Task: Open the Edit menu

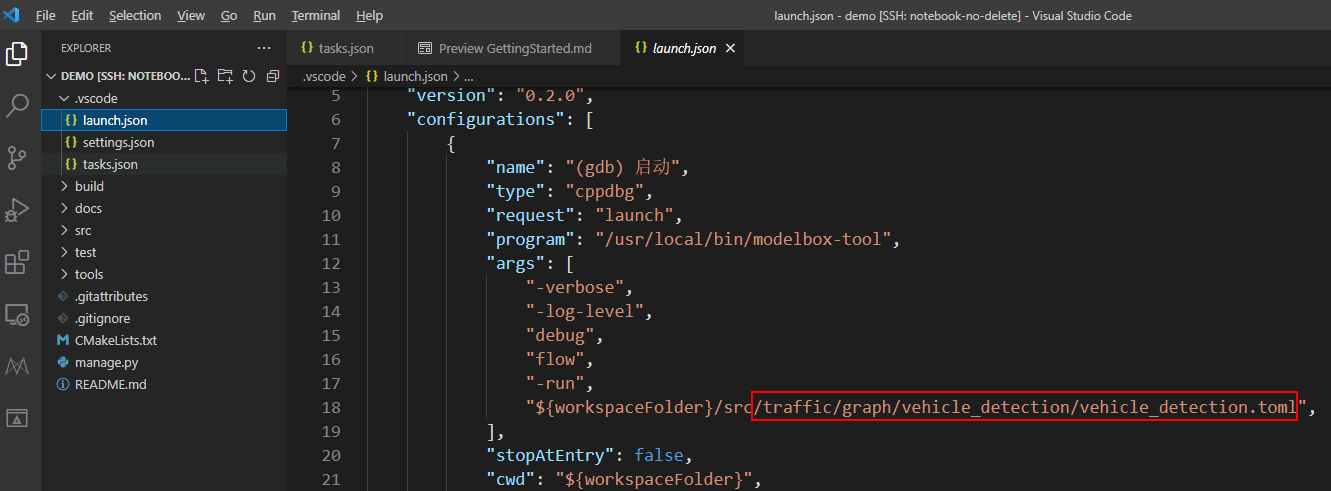Action: (82, 16)
